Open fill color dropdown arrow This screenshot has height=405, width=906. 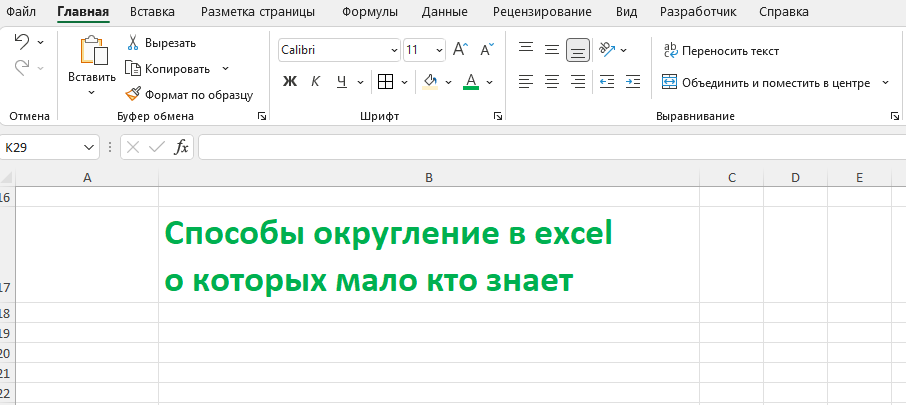coord(448,83)
